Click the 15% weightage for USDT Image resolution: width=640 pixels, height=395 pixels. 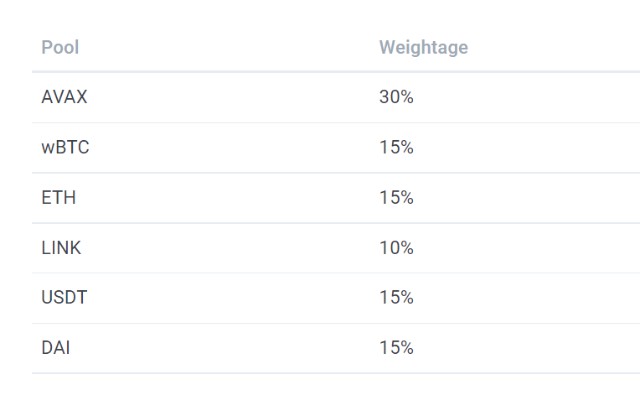(x=396, y=297)
